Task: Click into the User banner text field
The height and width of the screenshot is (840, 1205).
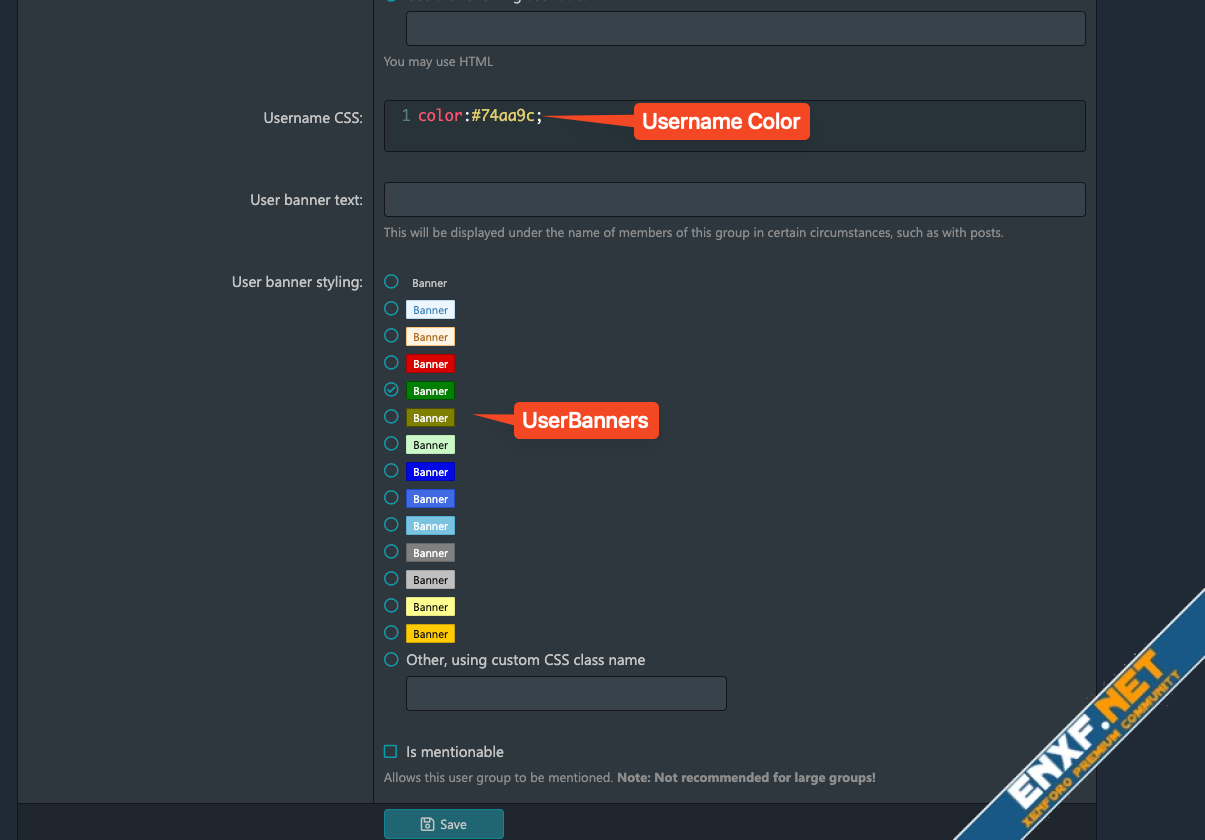Action: pos(734,199)
